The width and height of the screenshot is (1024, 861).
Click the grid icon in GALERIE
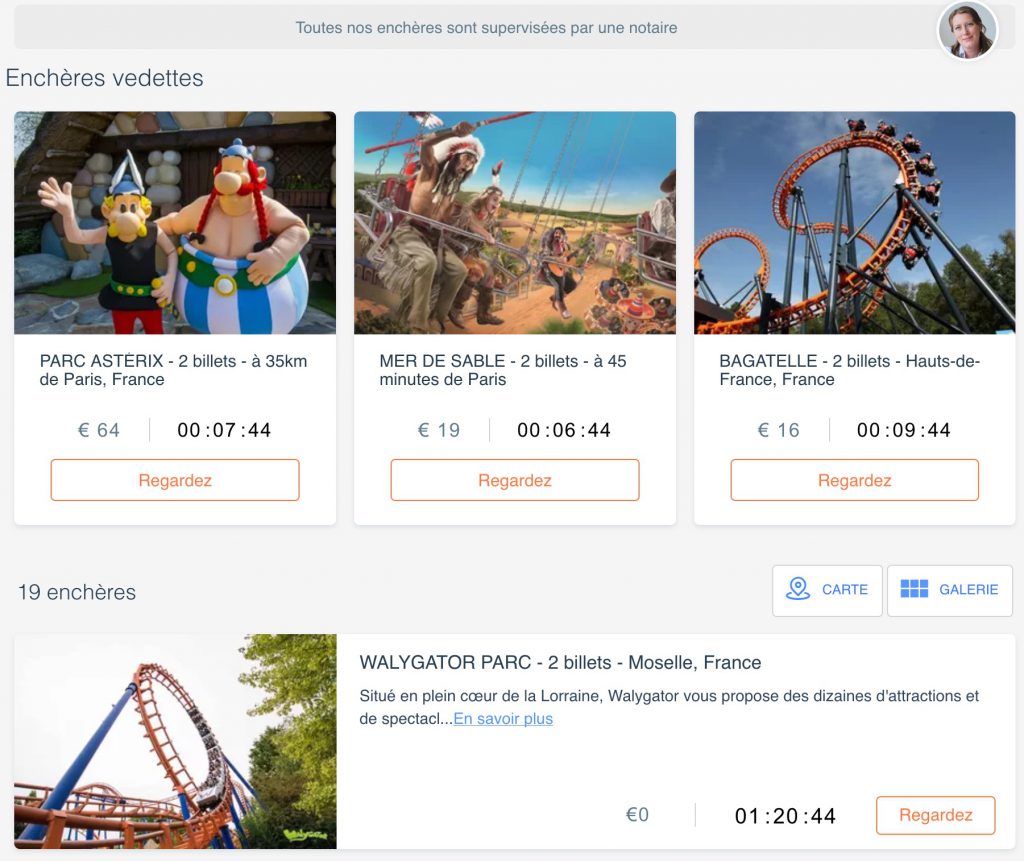click(914, 589)
